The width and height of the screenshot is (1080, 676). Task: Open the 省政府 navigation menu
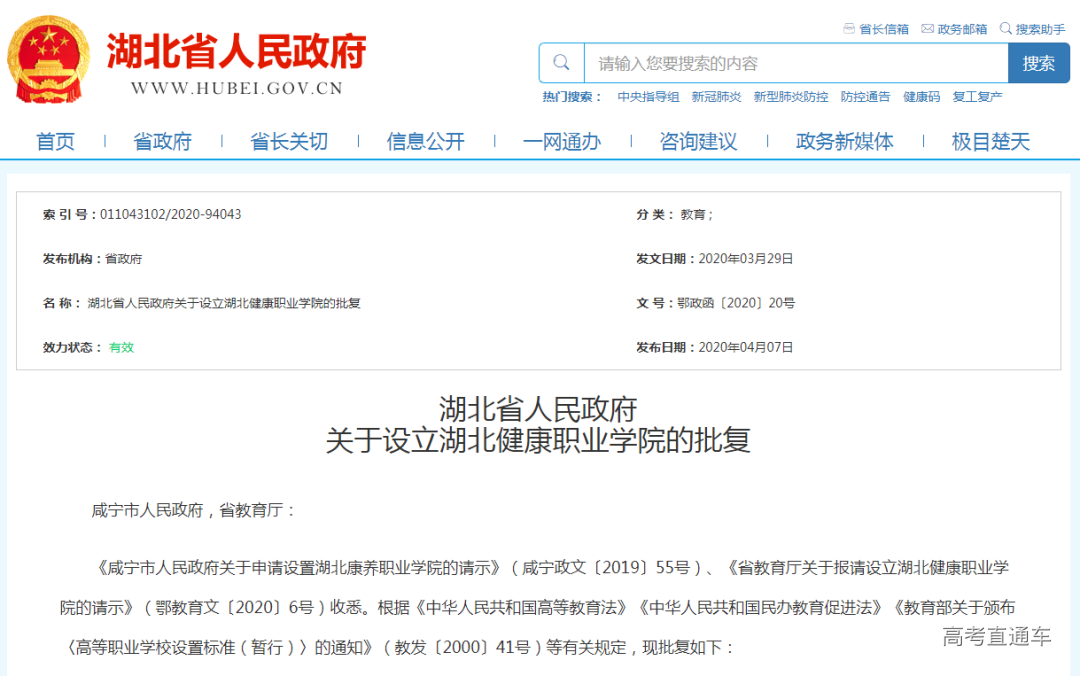(162, 142)
